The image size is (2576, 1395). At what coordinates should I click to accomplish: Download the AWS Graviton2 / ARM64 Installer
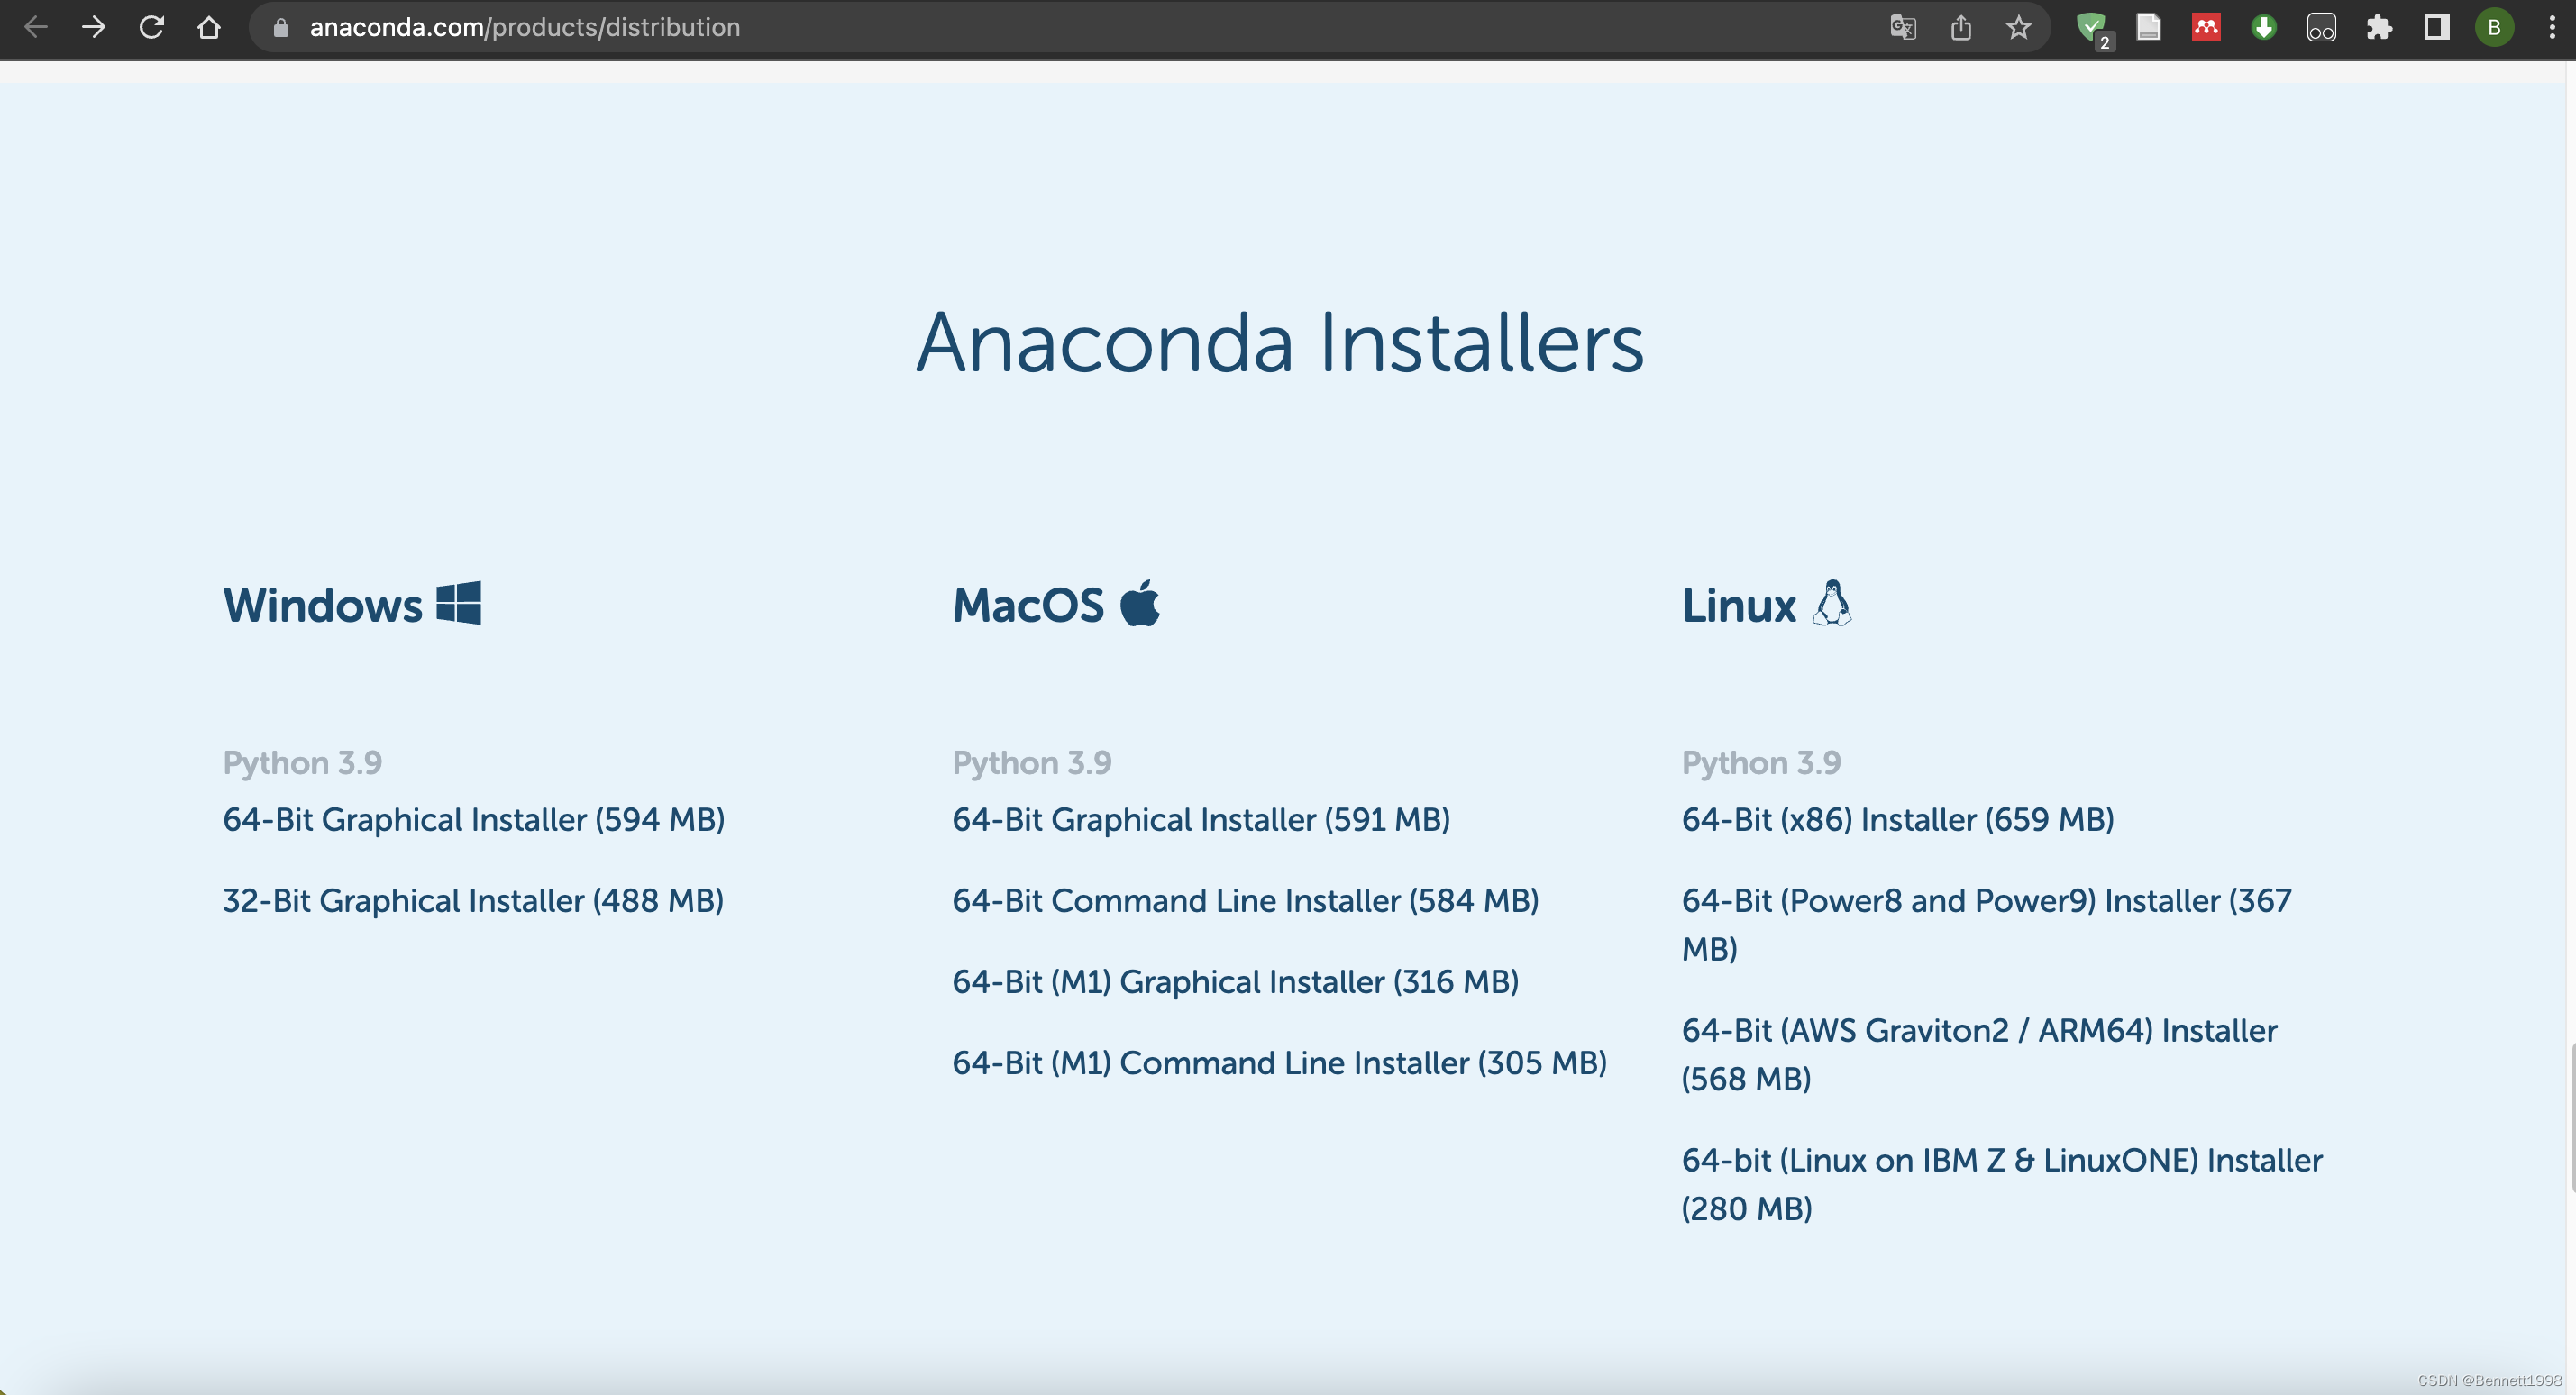[x=1979, y=1055]
